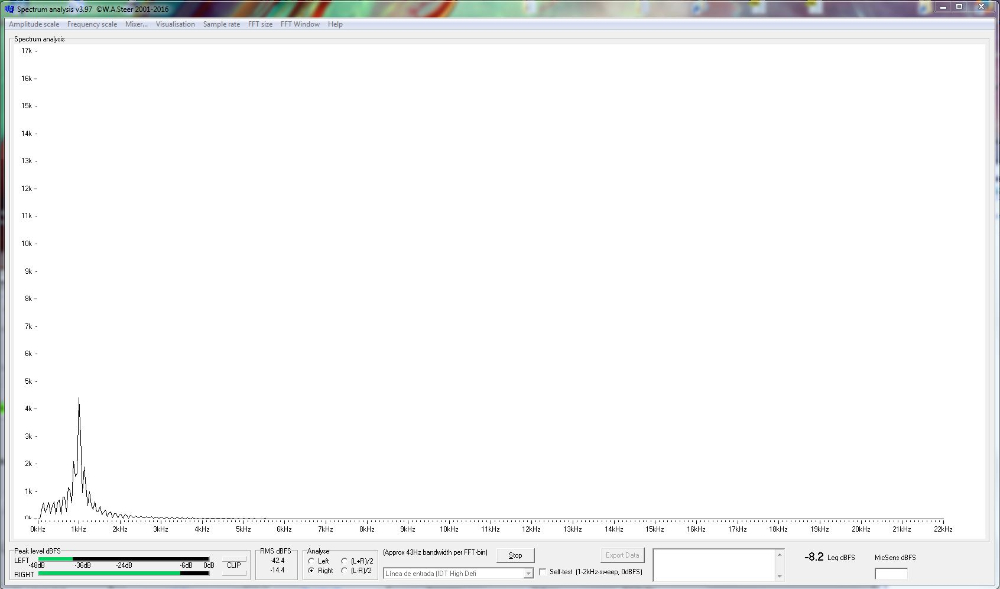
Task: Click the -8.2 Leq dBFS reading
Action: coord(814,557)
